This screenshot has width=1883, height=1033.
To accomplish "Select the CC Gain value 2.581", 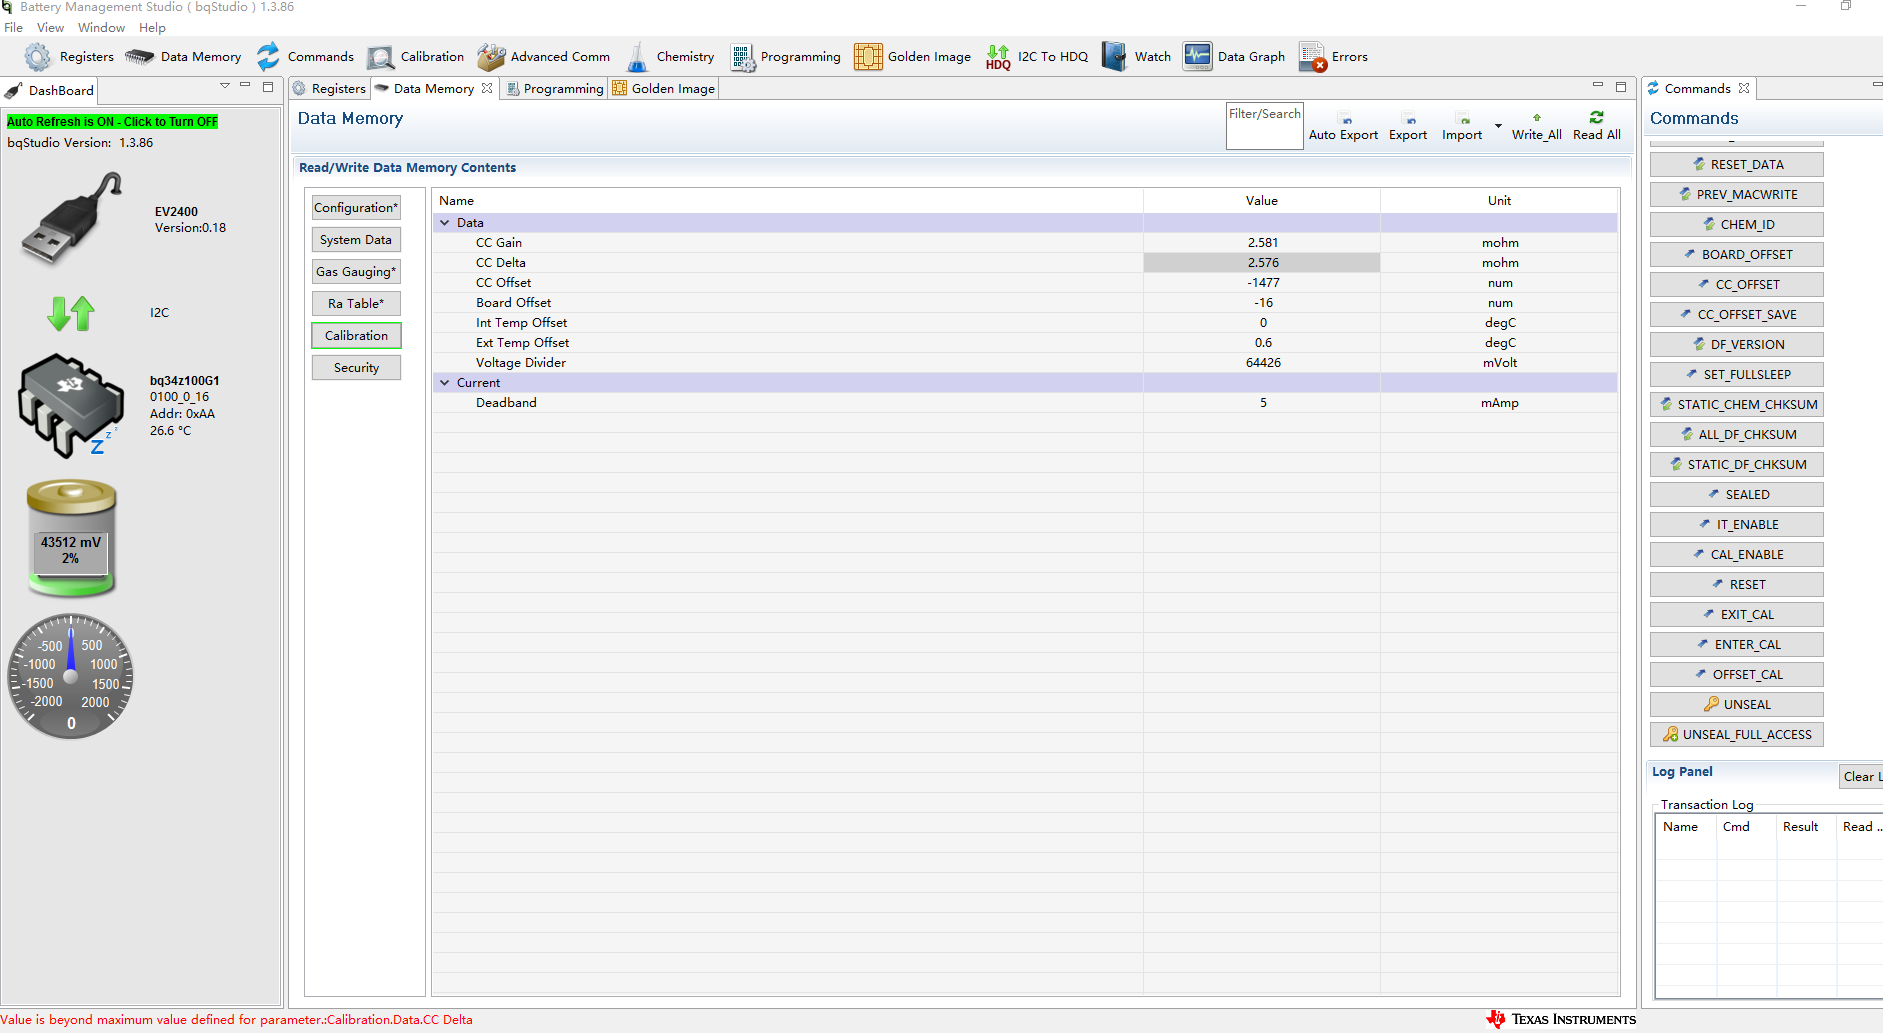I will tap(1262, 243).
